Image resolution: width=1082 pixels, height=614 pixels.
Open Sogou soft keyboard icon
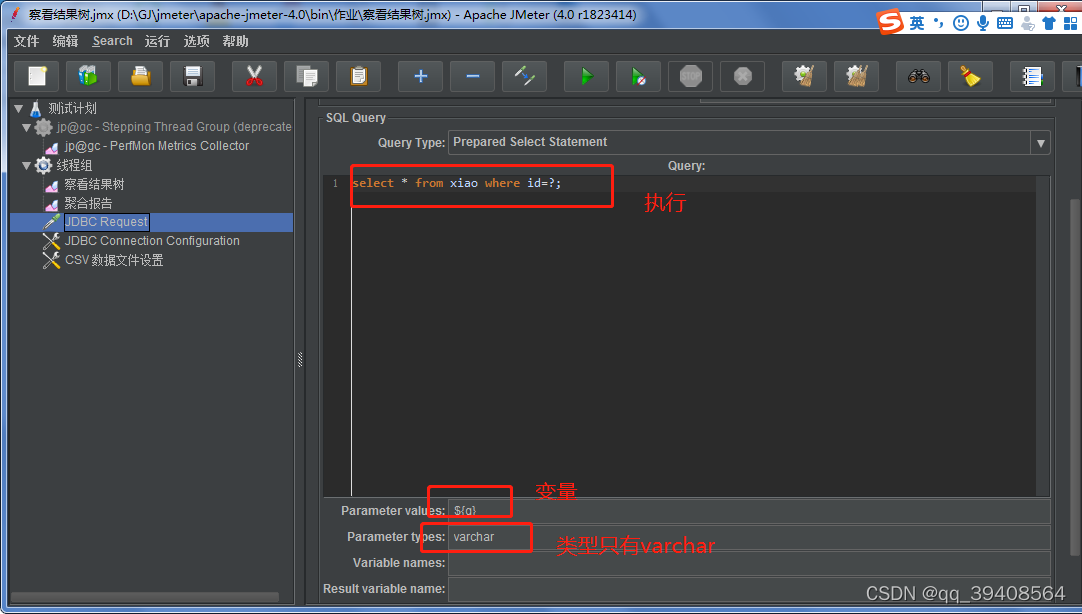pyautogui.click(x=1005, y=23)
